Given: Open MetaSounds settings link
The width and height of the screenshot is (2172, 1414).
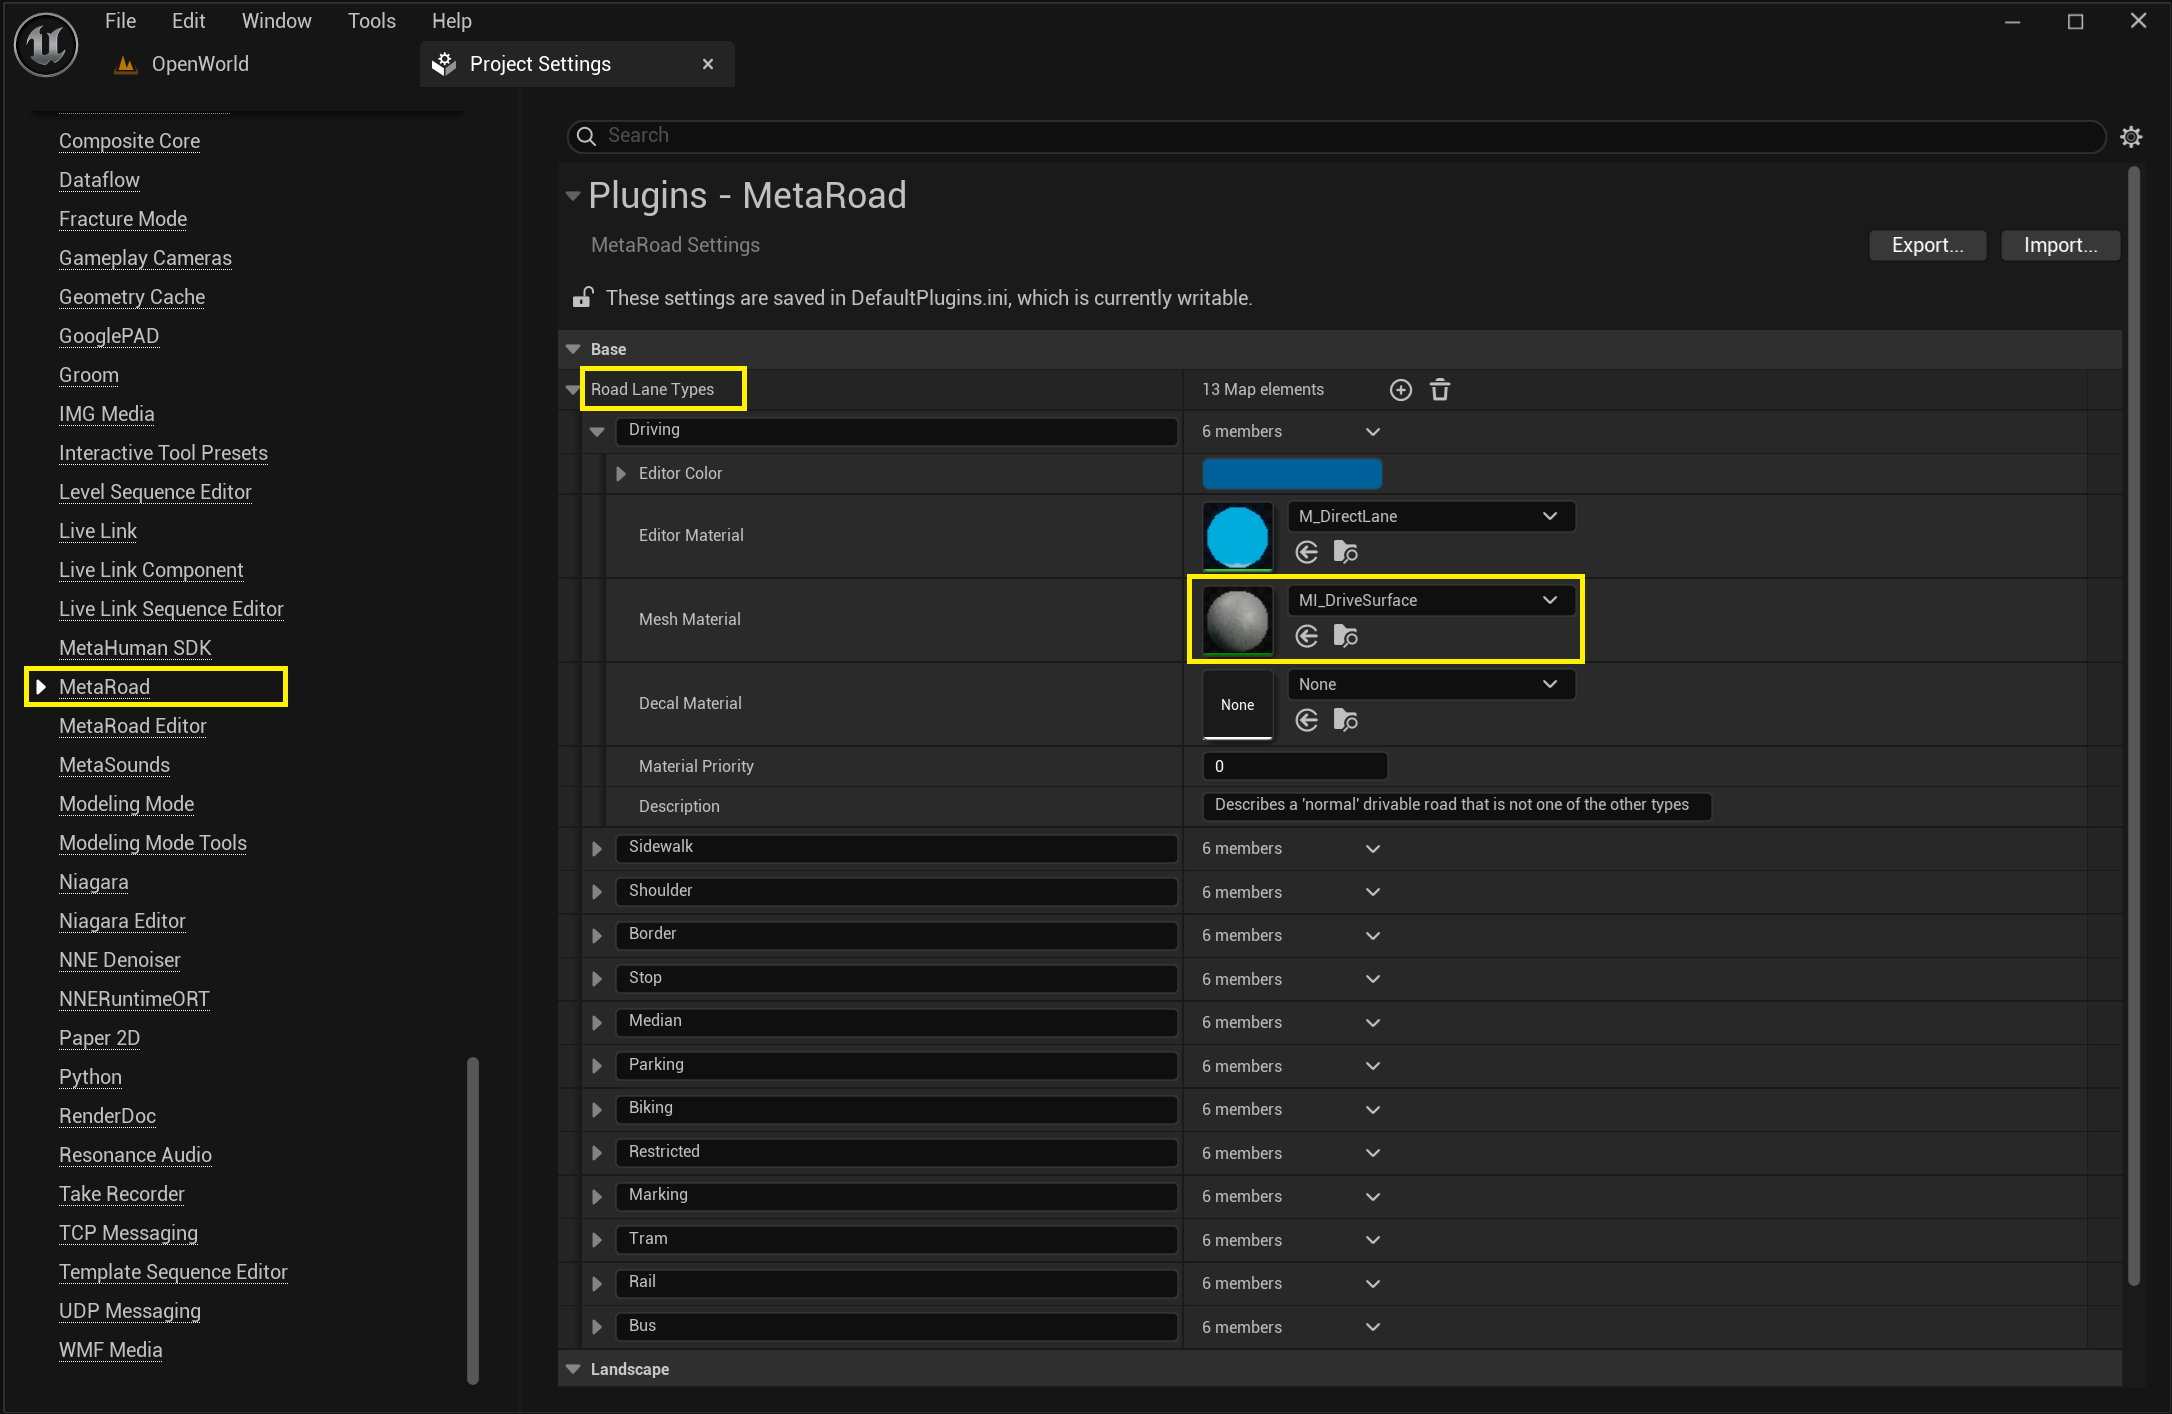Looking at the screenshot, I should [114, 765].
